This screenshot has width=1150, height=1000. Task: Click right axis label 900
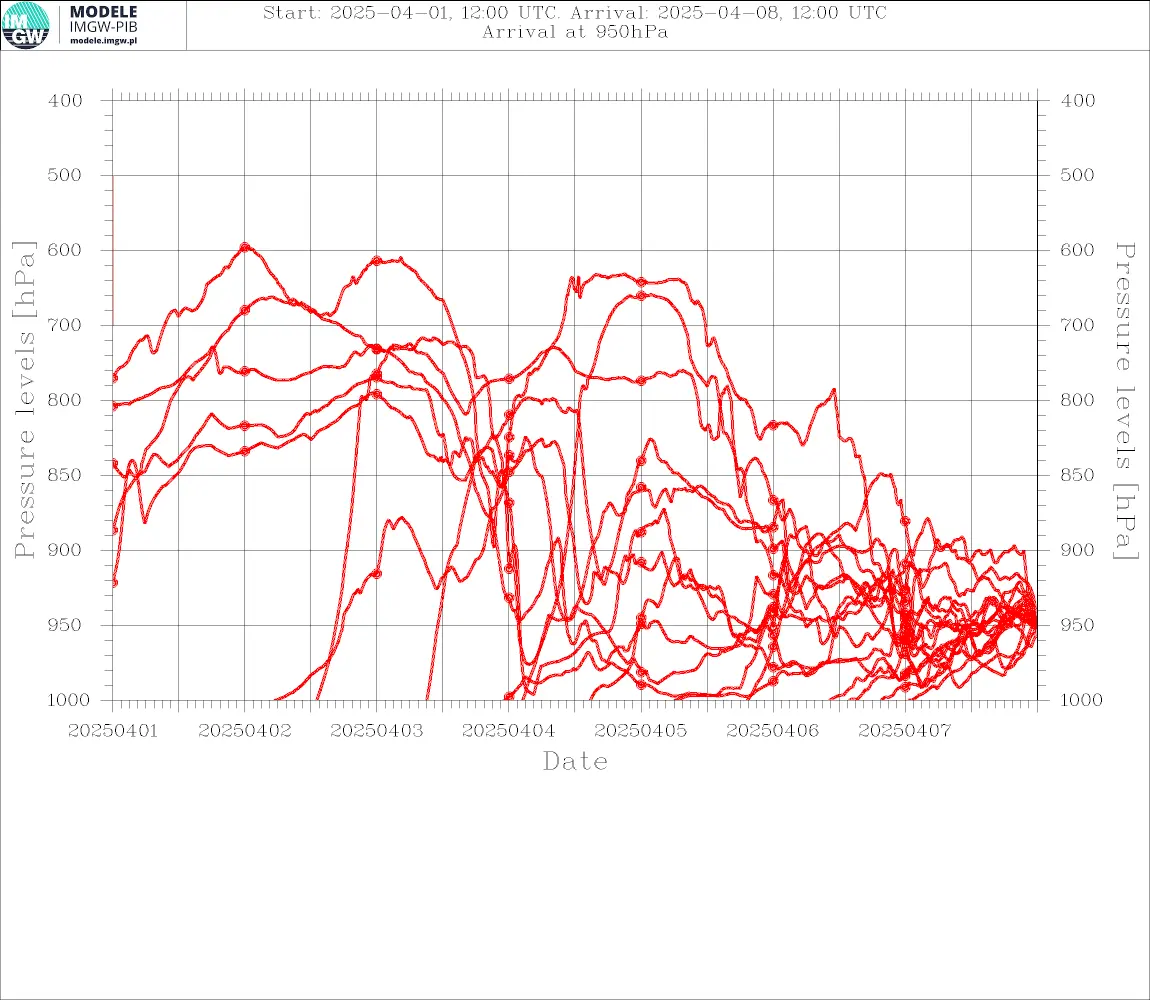coord(1078,550)
